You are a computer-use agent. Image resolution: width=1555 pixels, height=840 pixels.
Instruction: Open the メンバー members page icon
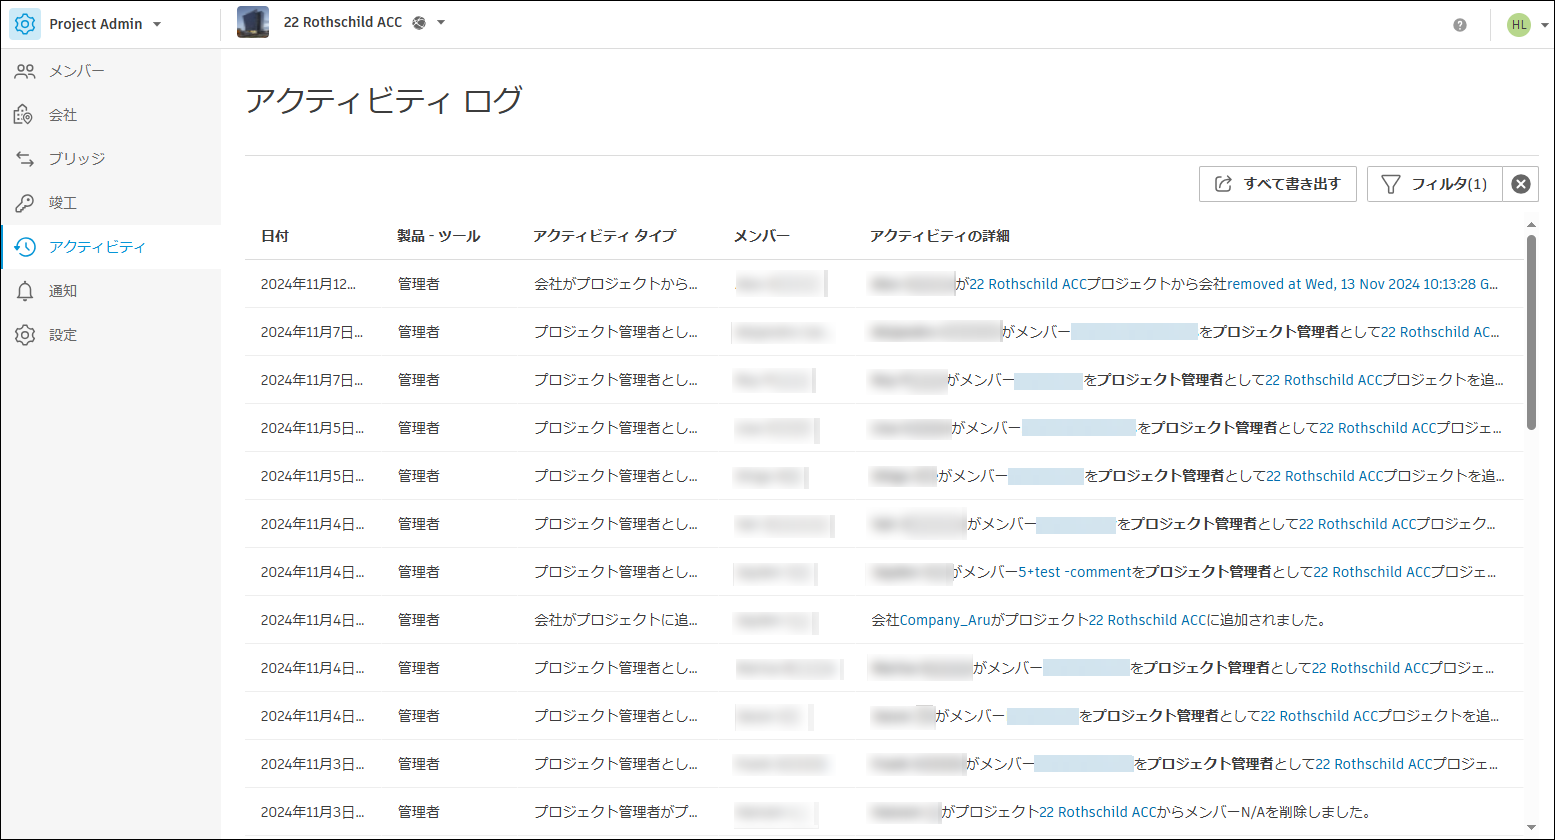(25, 71)
